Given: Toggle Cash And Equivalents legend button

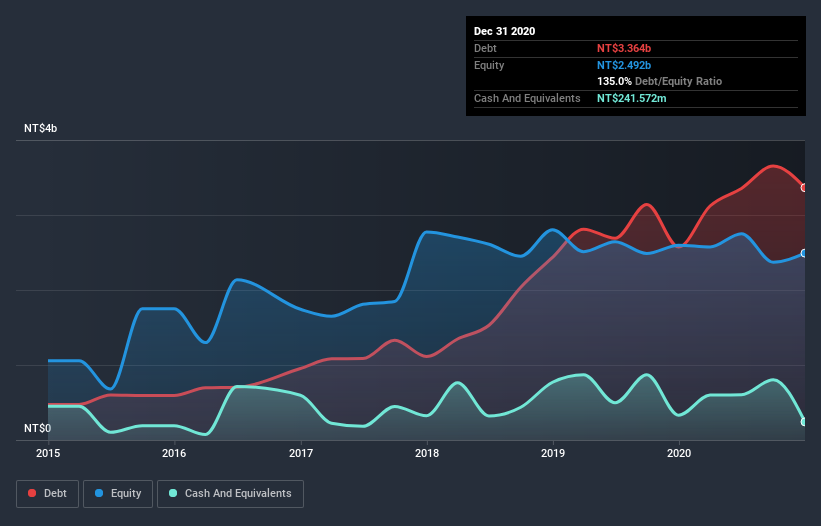Looking at the screenshot, I should tap(230, 494).
